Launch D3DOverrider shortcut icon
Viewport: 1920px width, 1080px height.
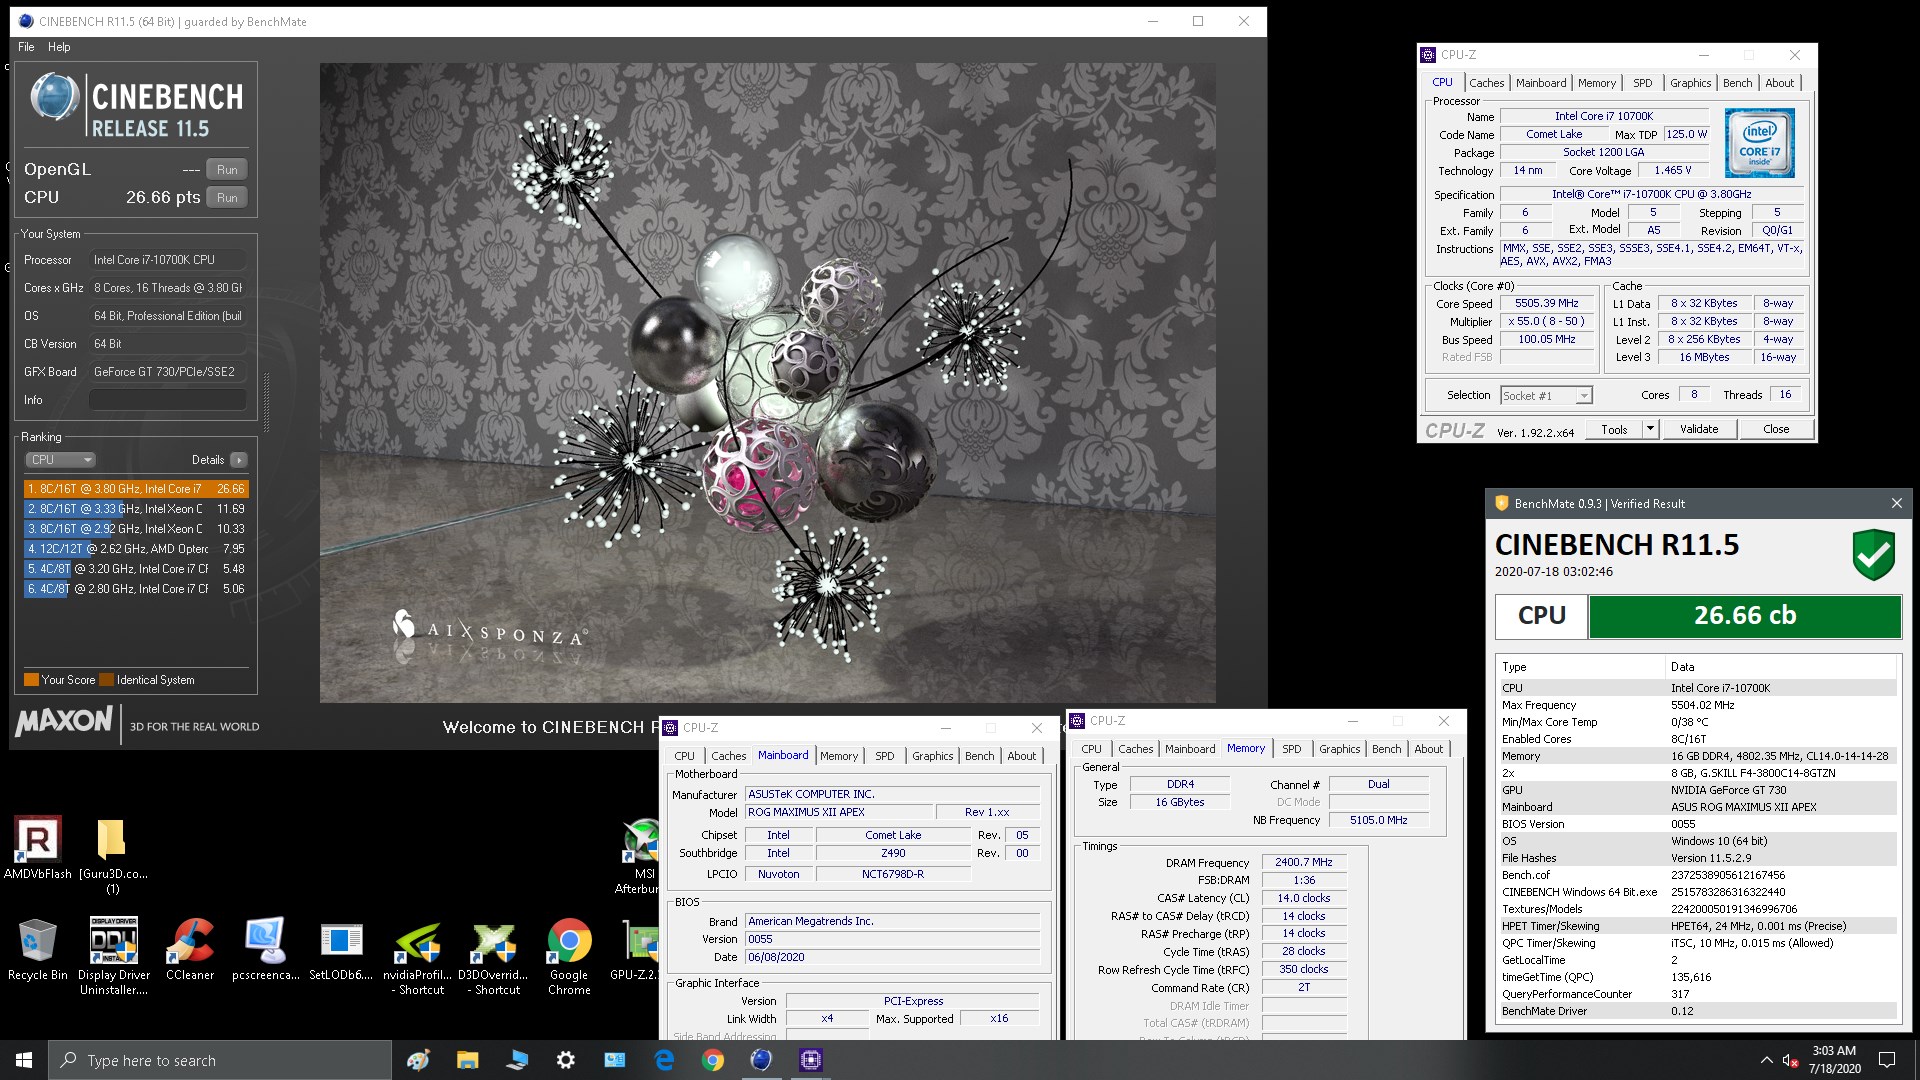point(493,956)
